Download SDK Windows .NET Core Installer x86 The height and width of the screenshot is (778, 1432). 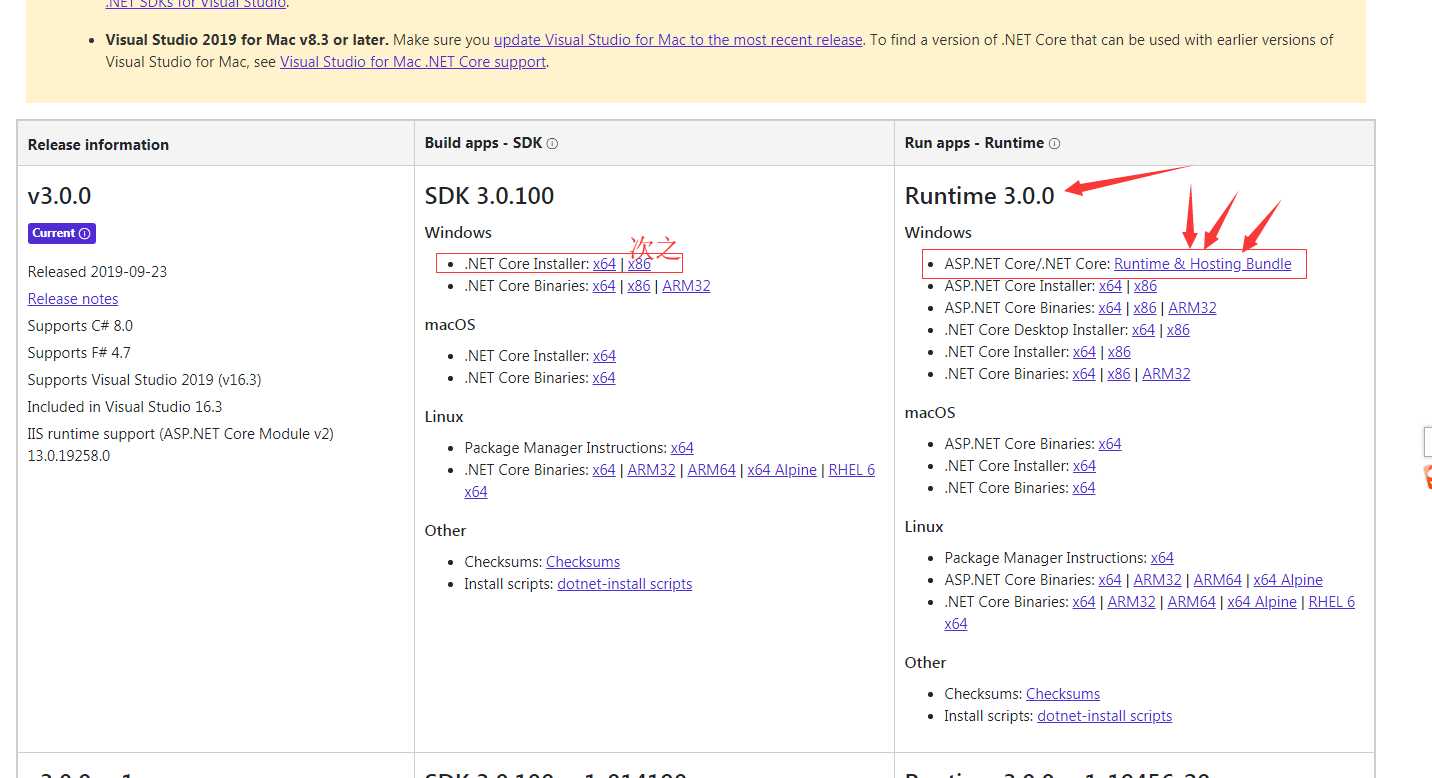[x=639, y=264]
